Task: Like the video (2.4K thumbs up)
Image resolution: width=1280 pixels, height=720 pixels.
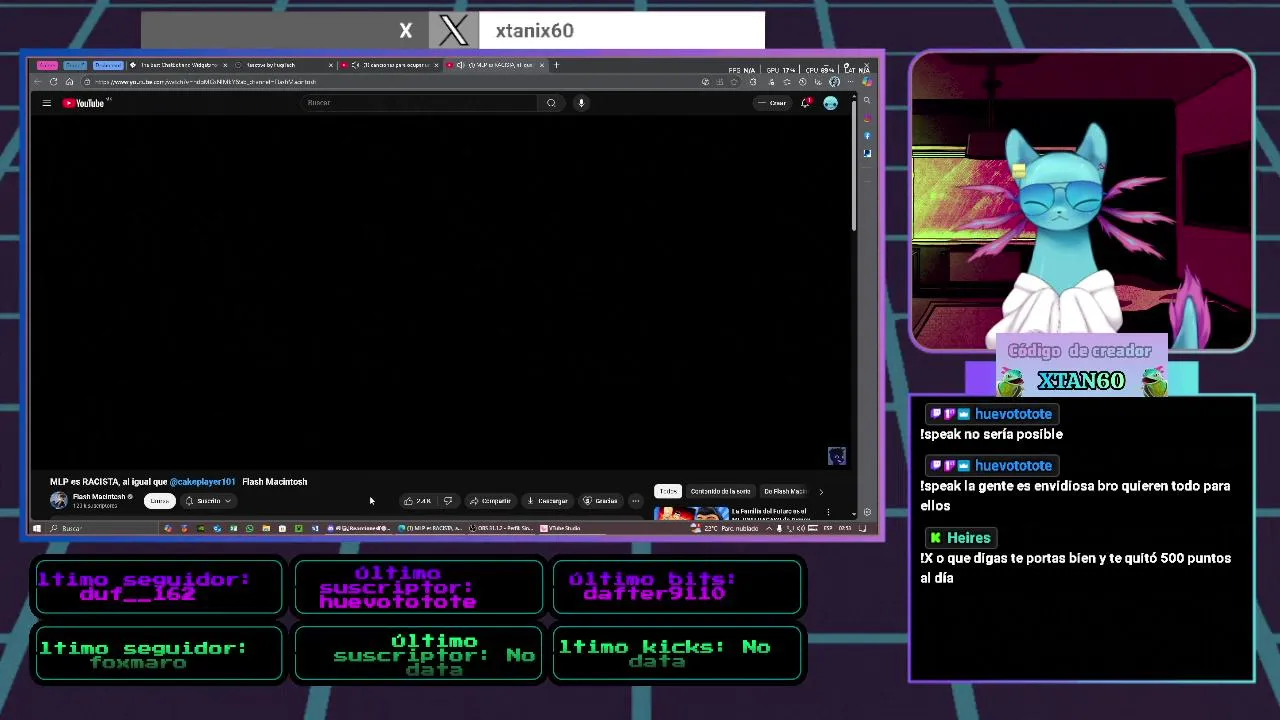Action: tap(418, 501)
